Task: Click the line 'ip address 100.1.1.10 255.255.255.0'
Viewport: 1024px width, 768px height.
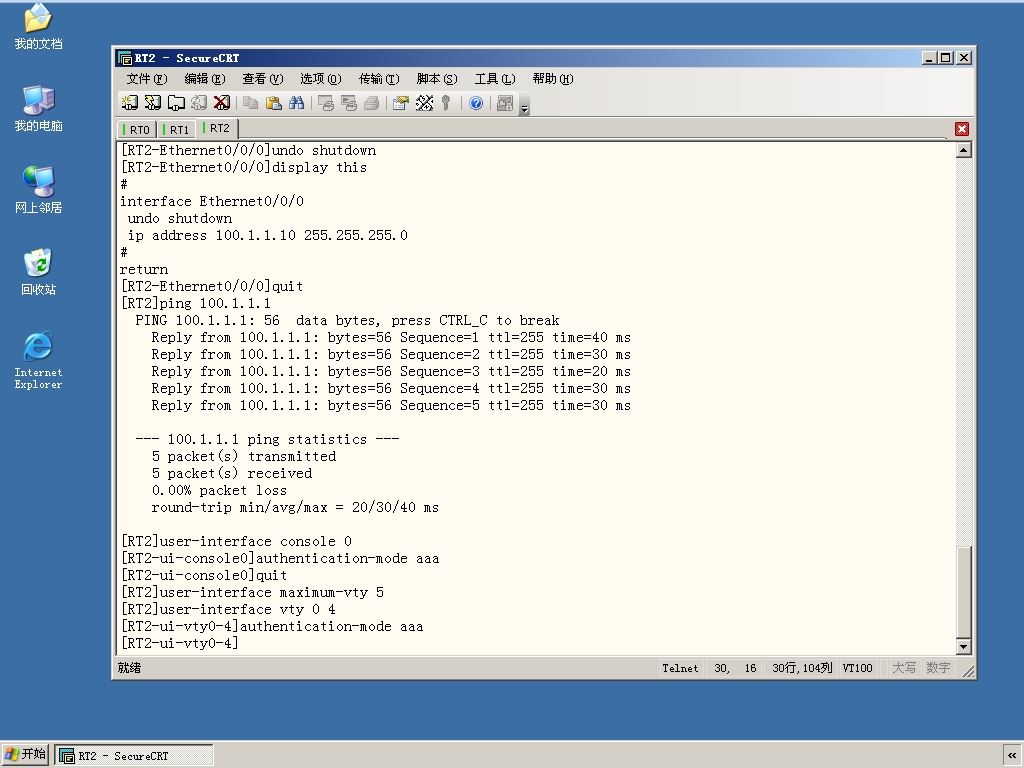Action: point(267,235)
